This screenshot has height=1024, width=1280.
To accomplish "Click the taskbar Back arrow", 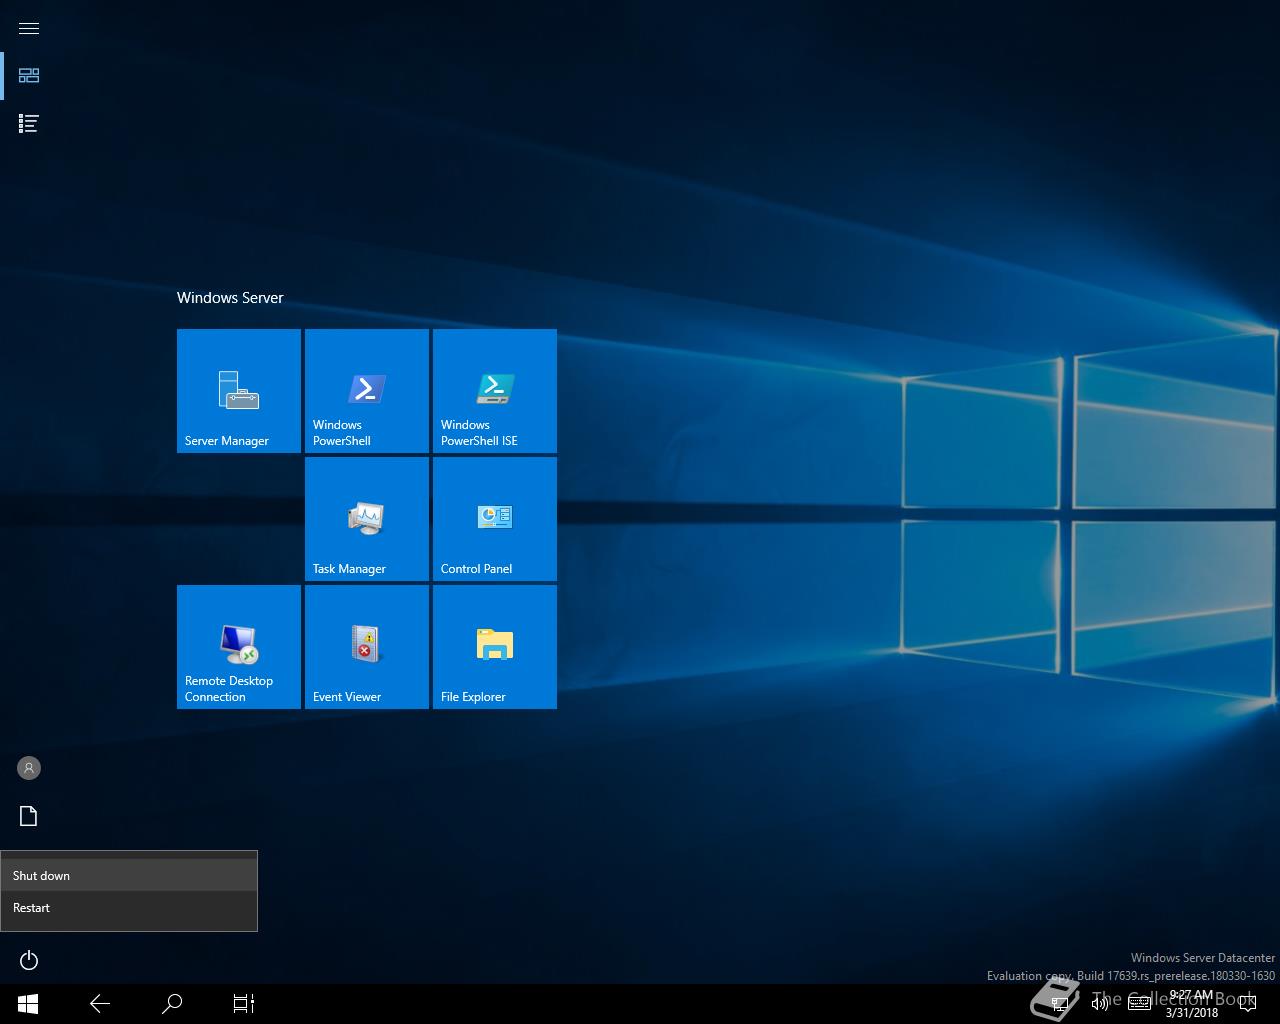I will click(100, 1004).
